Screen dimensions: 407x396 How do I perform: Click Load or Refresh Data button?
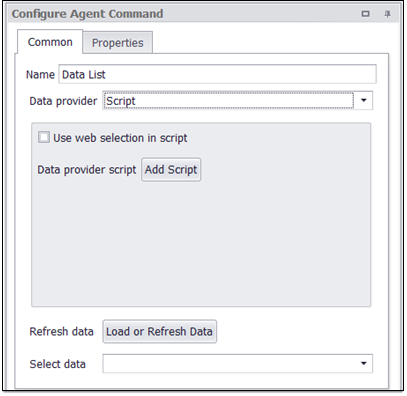click(159, 332)
